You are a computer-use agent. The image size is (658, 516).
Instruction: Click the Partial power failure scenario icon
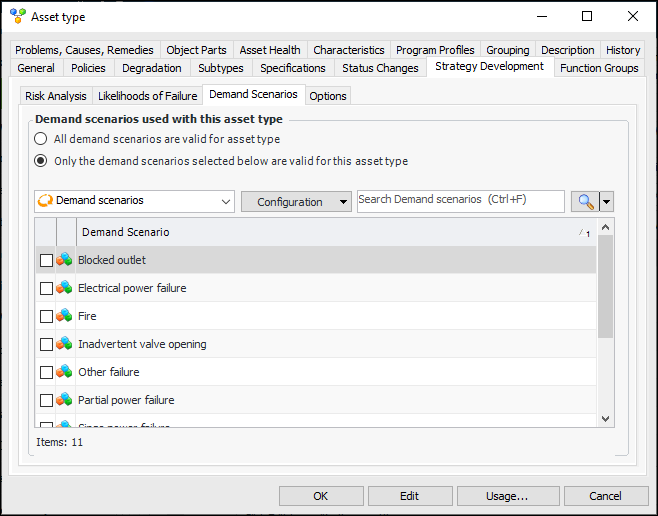(x=64, y=400)
